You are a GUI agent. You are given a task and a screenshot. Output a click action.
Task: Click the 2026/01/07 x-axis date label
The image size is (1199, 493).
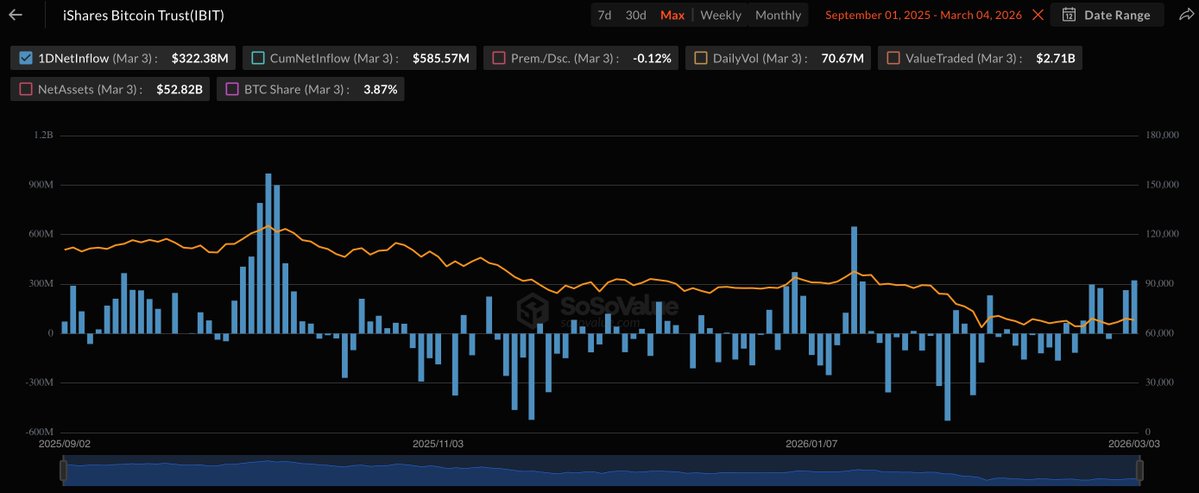pyautogui.click(x=812, y=443)
